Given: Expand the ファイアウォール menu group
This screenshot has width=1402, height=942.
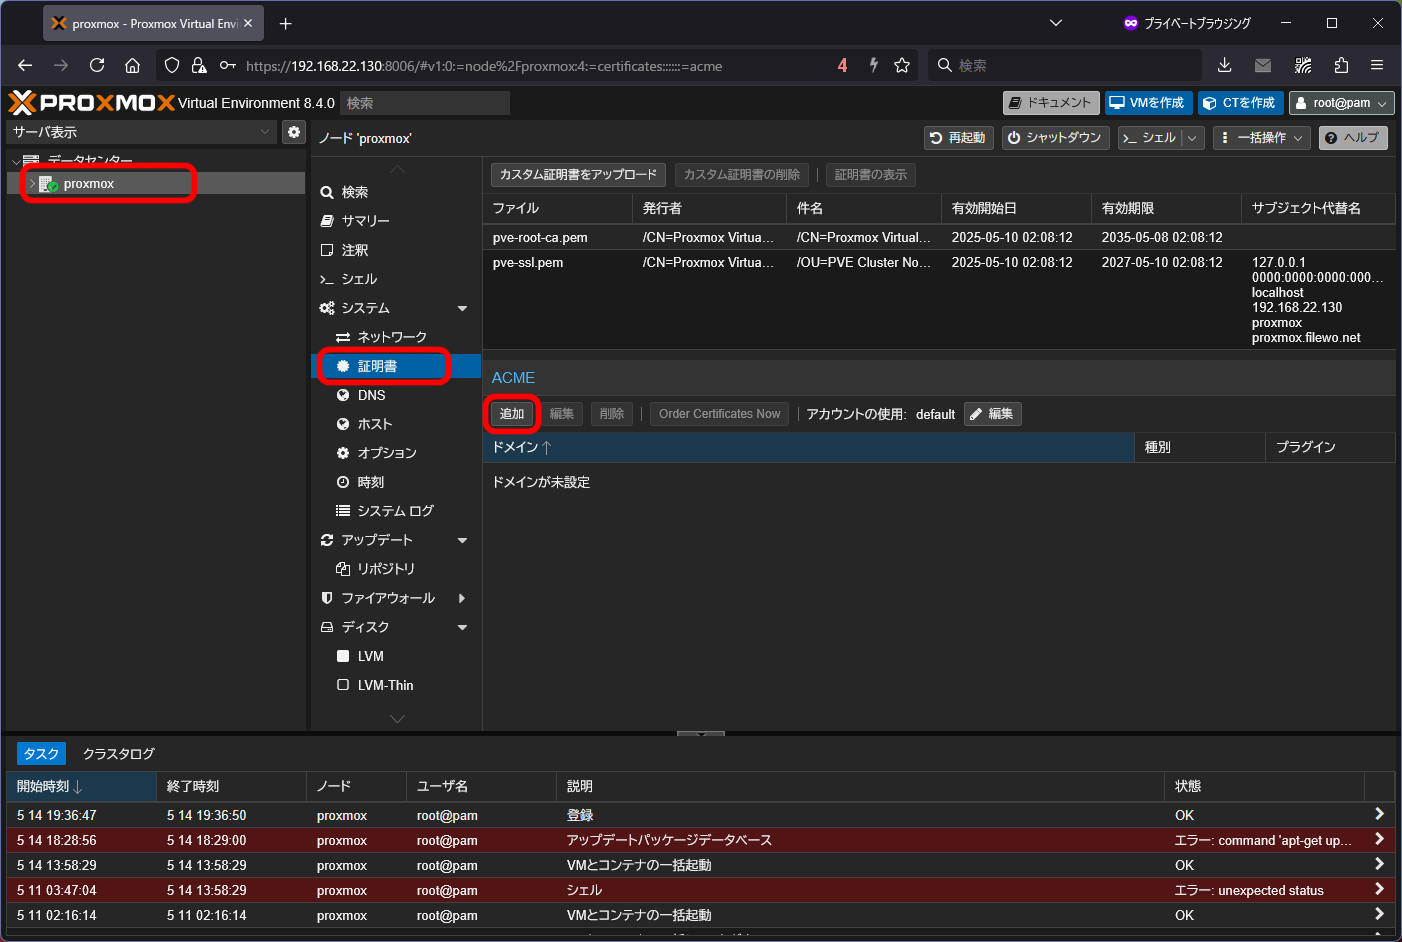Looking at the screenshot, I should pyautogui.click(x=462, y=598).
